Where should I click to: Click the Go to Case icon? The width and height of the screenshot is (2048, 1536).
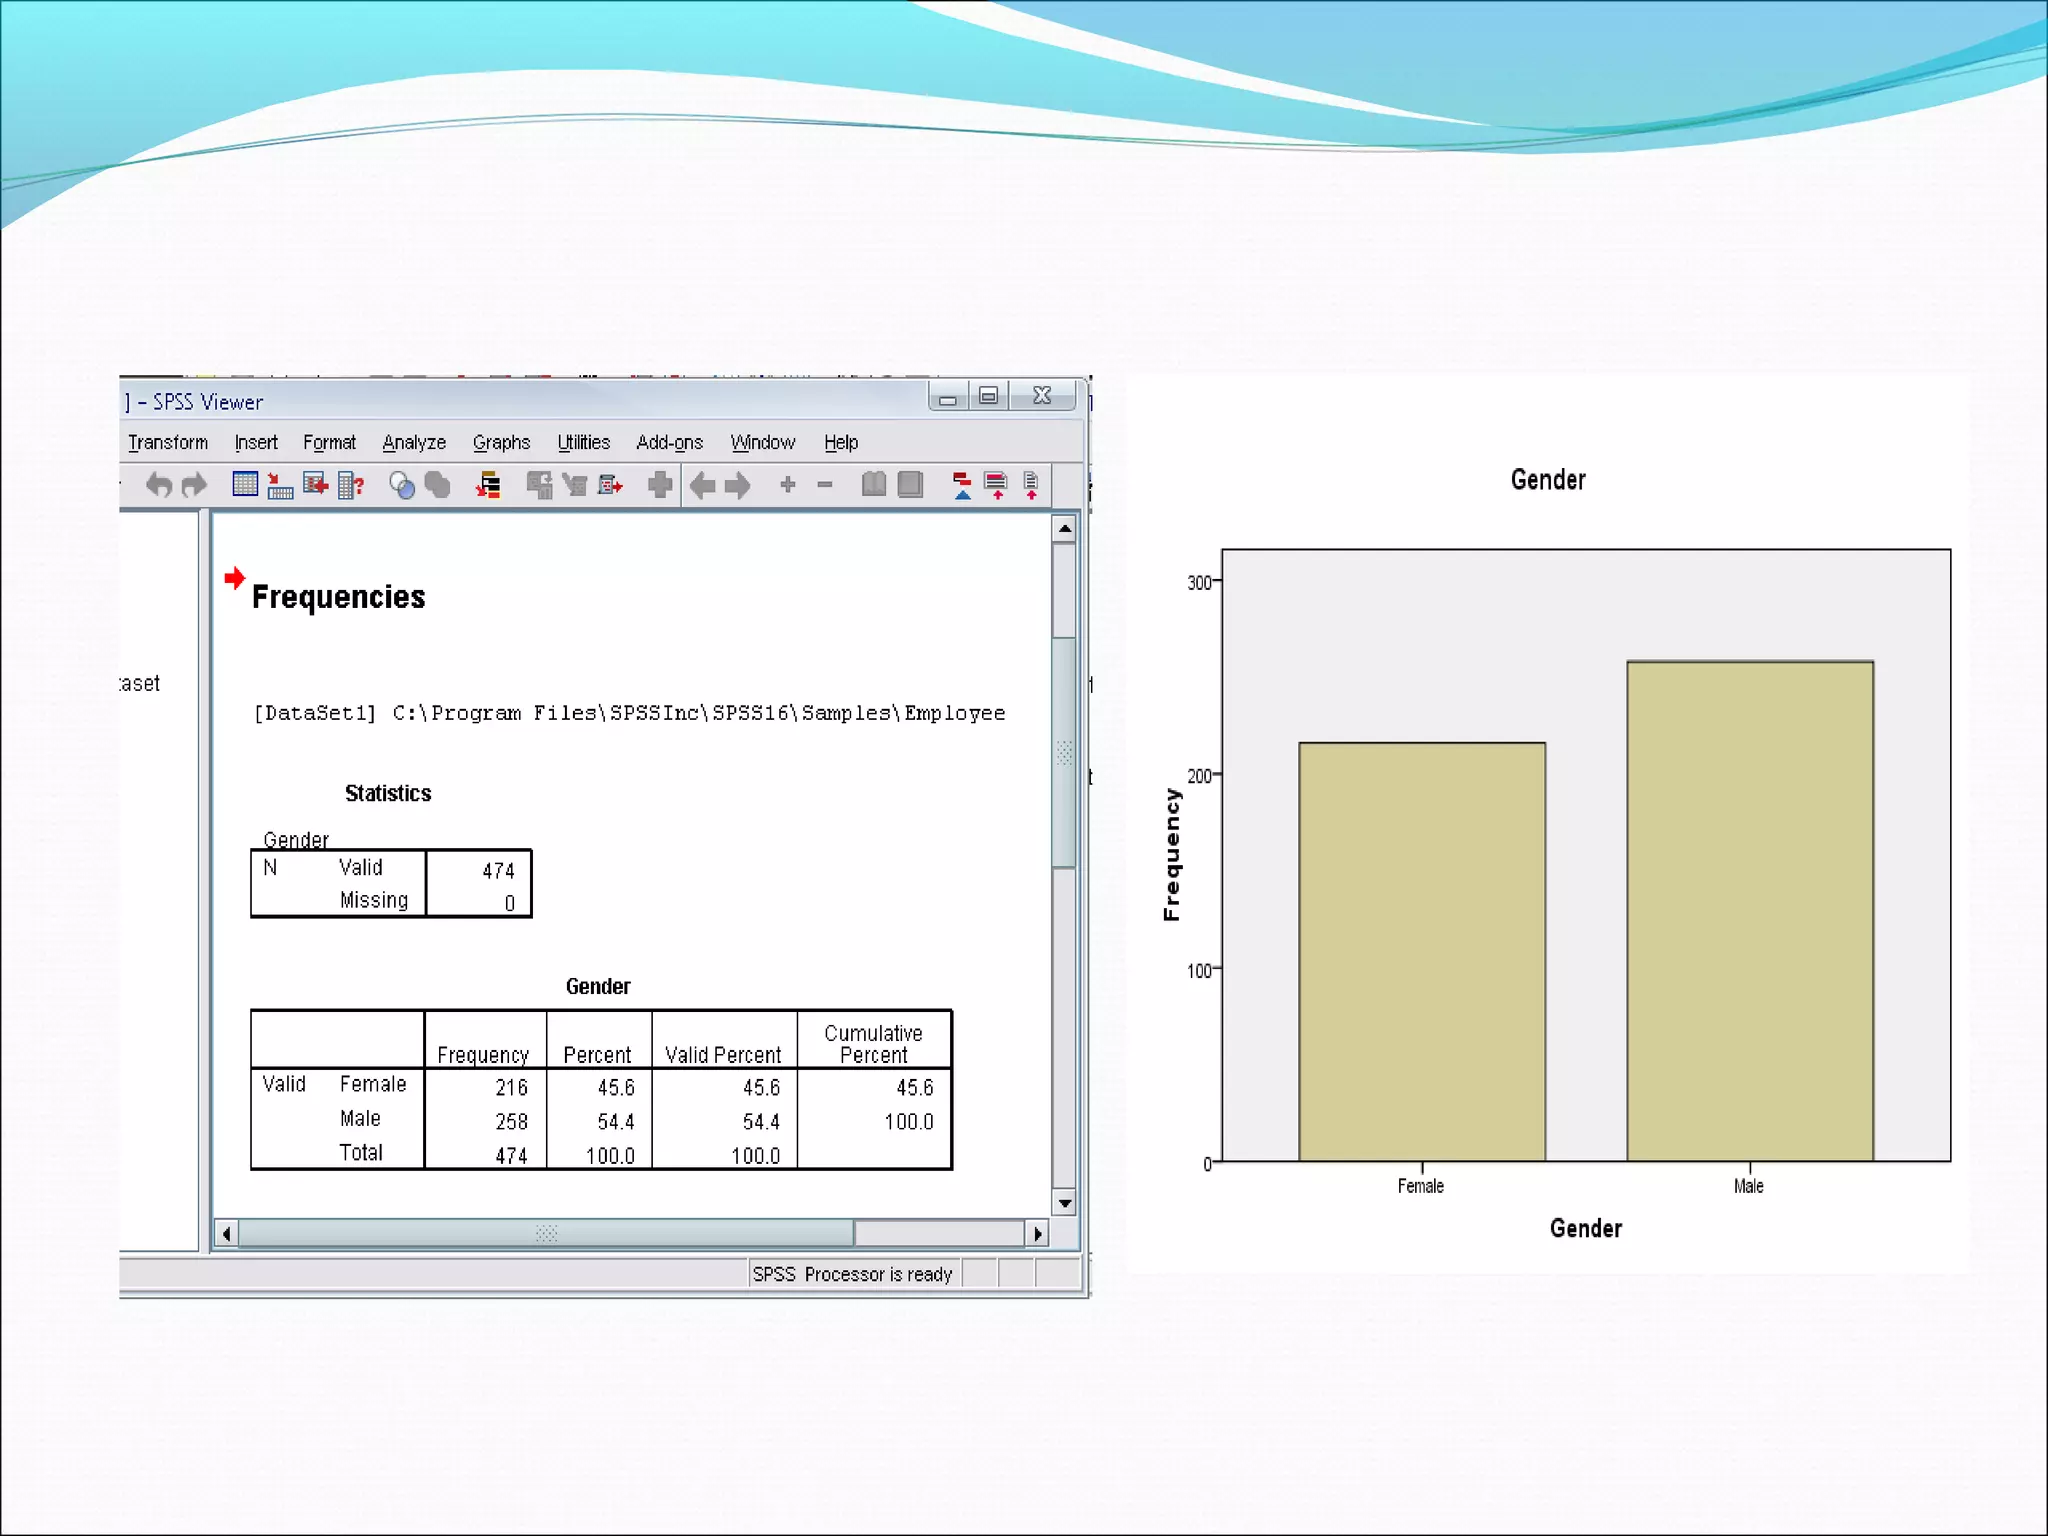coord(280,487)
